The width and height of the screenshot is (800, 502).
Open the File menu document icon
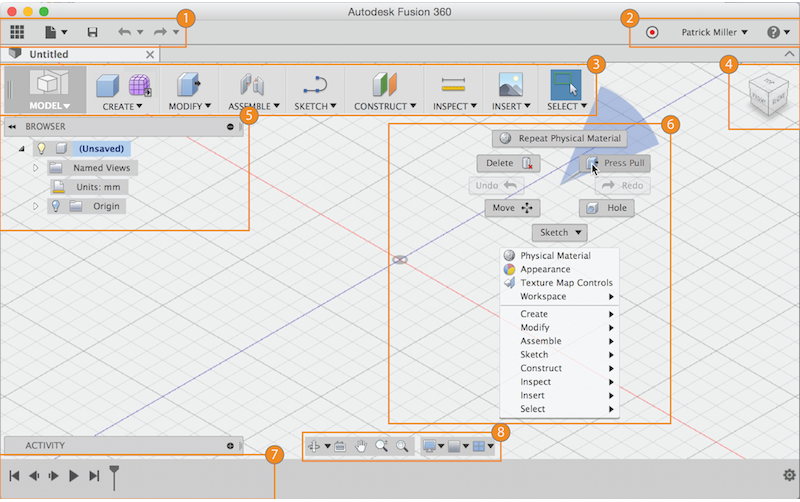pos(51,32)
